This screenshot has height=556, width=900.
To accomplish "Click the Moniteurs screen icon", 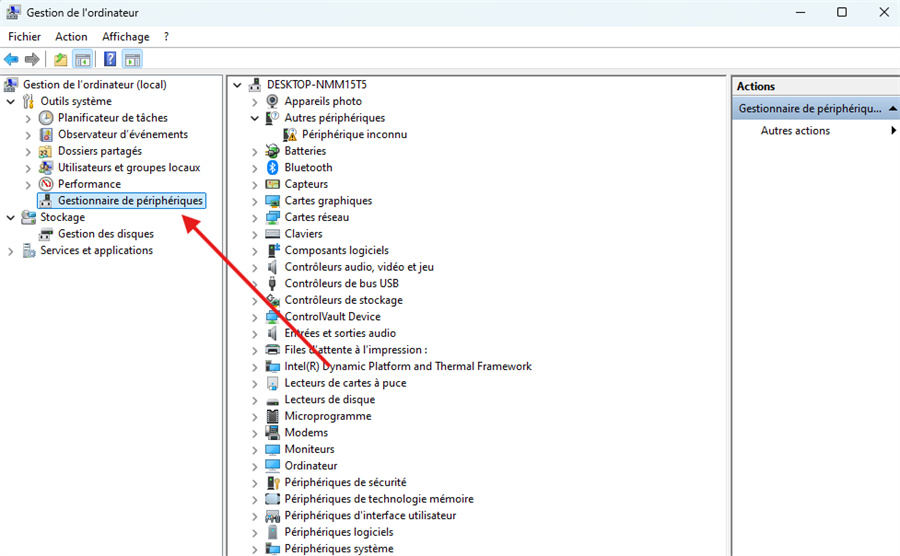I will tap(273, 449).
